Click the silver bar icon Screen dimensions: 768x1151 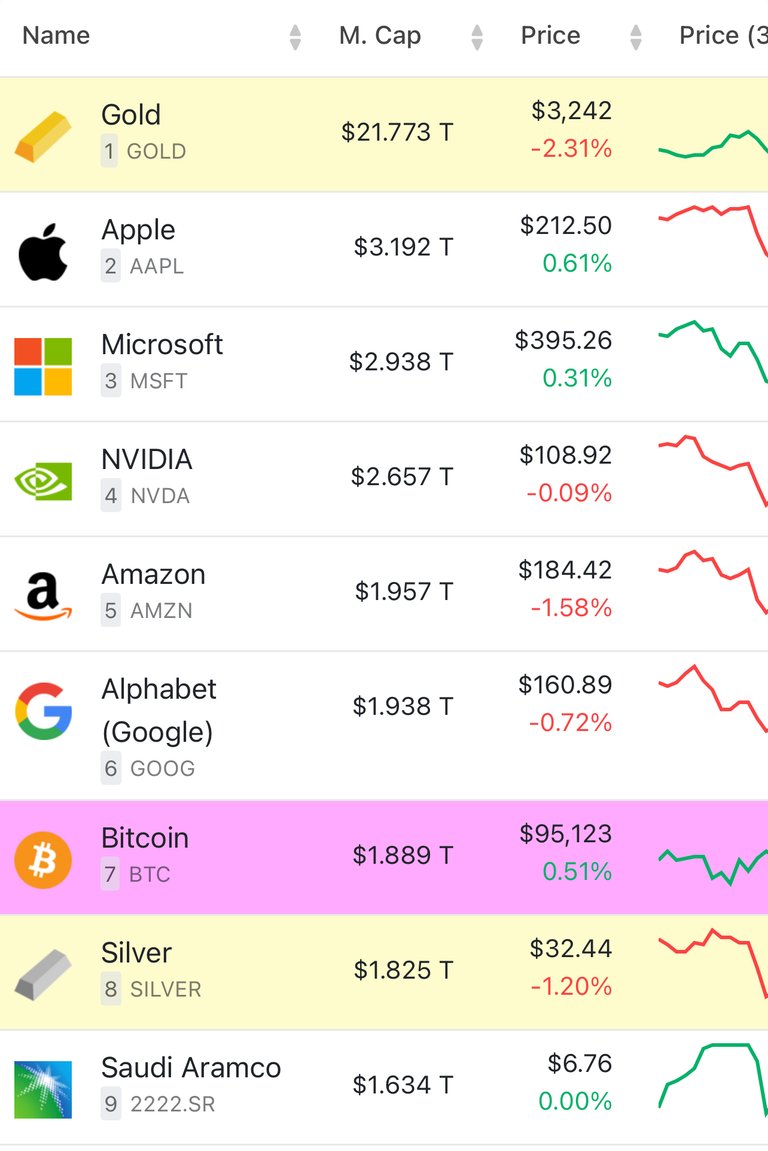[x=43, y=974]
